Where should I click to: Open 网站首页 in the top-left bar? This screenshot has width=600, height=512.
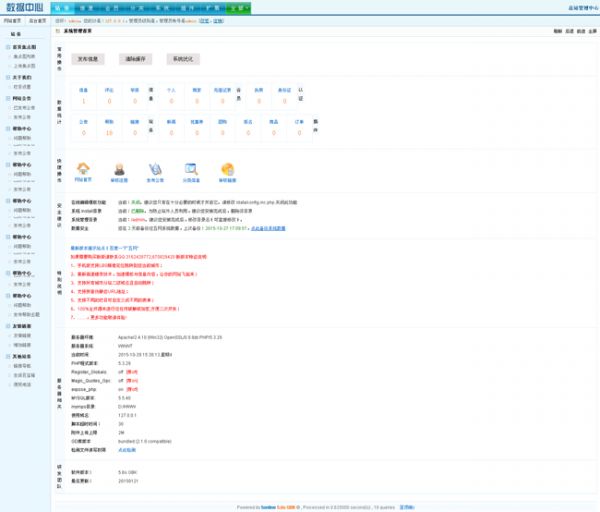point(12,21)
